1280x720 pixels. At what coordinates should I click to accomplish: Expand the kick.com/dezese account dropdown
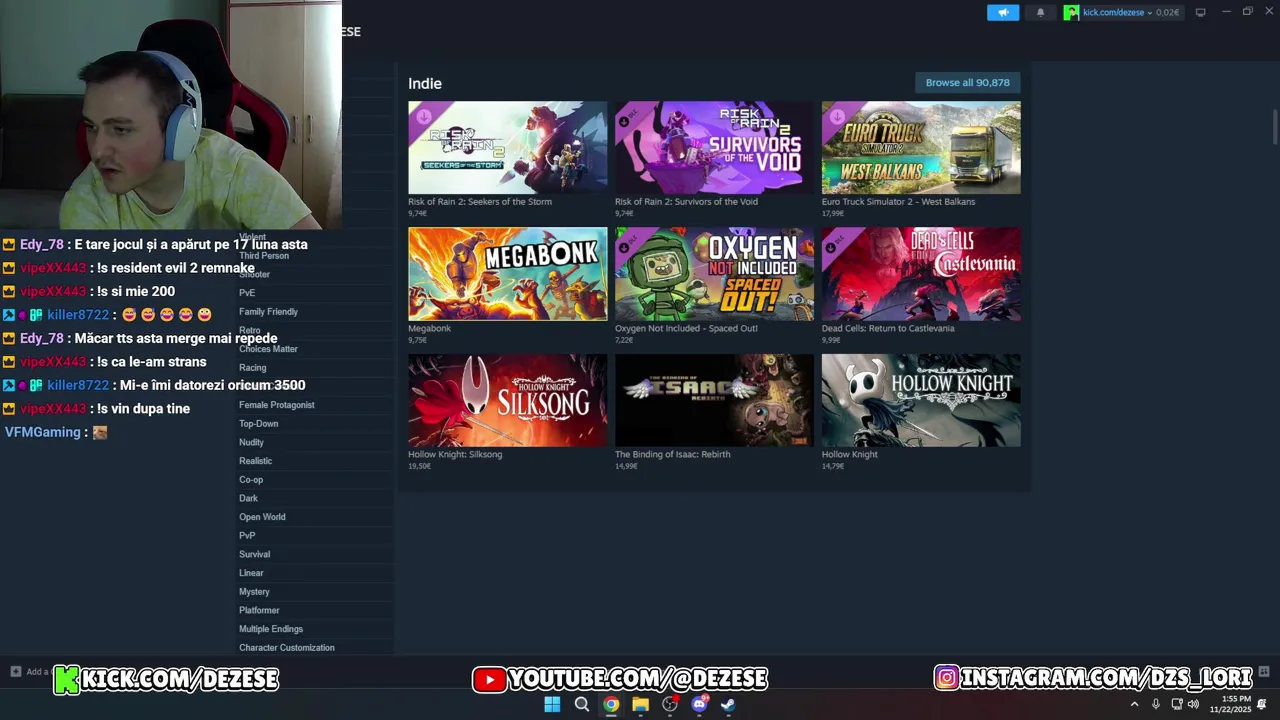[x=1150, y=12]
